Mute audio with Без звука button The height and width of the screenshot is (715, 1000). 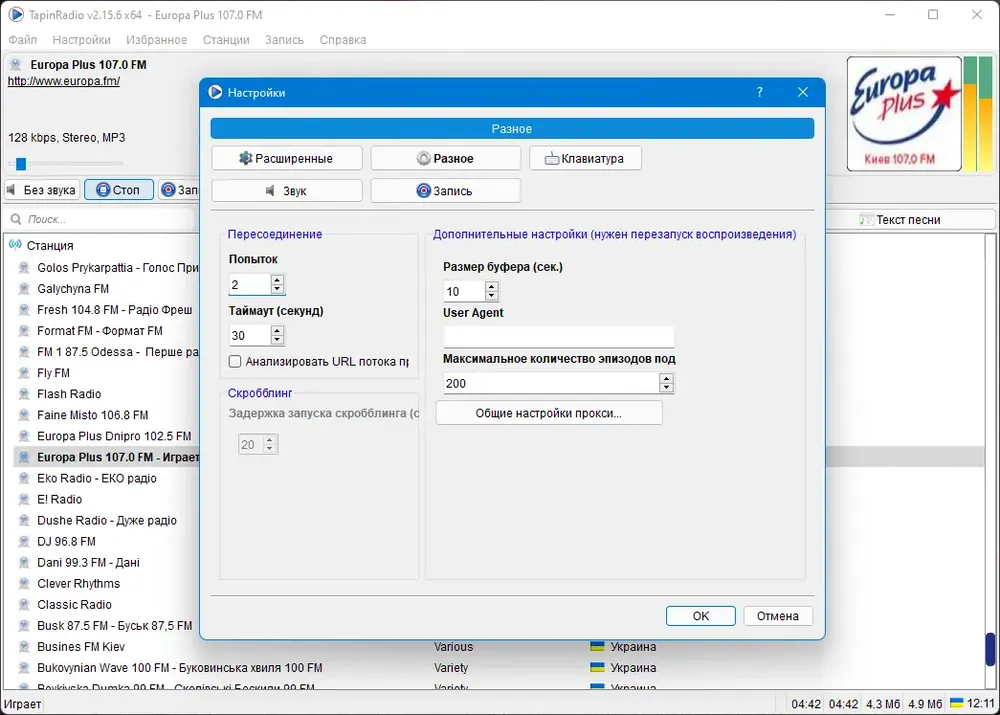point(42,189)
